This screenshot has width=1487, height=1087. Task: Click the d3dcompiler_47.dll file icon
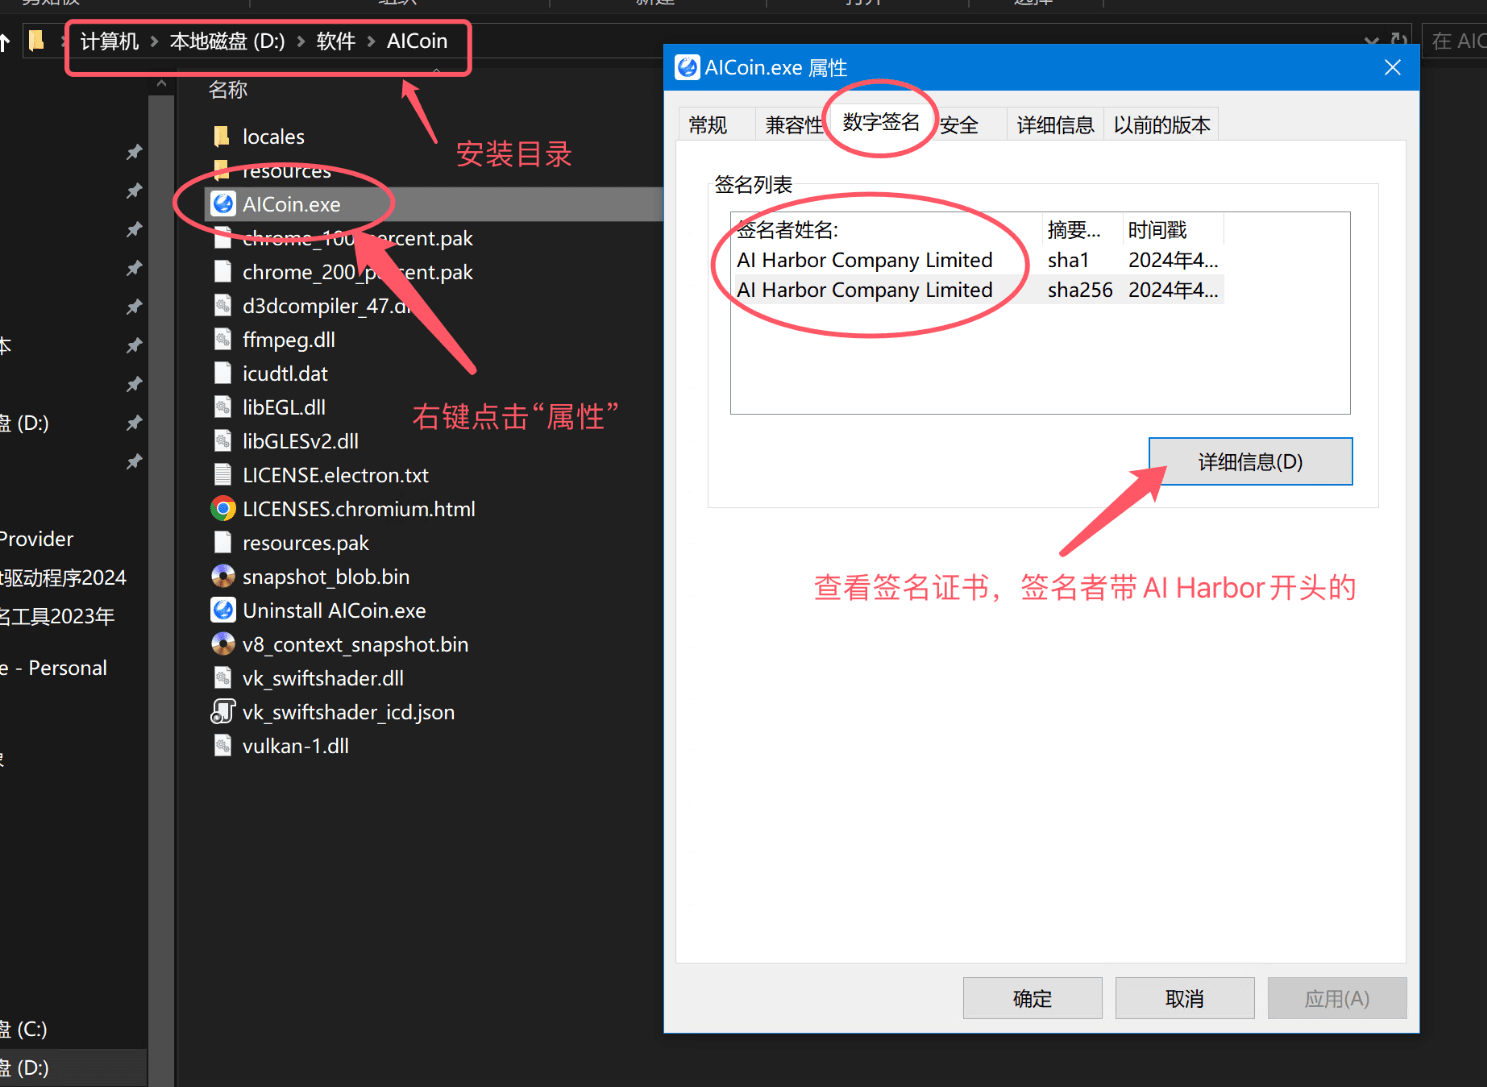click(x=223, y=306)
